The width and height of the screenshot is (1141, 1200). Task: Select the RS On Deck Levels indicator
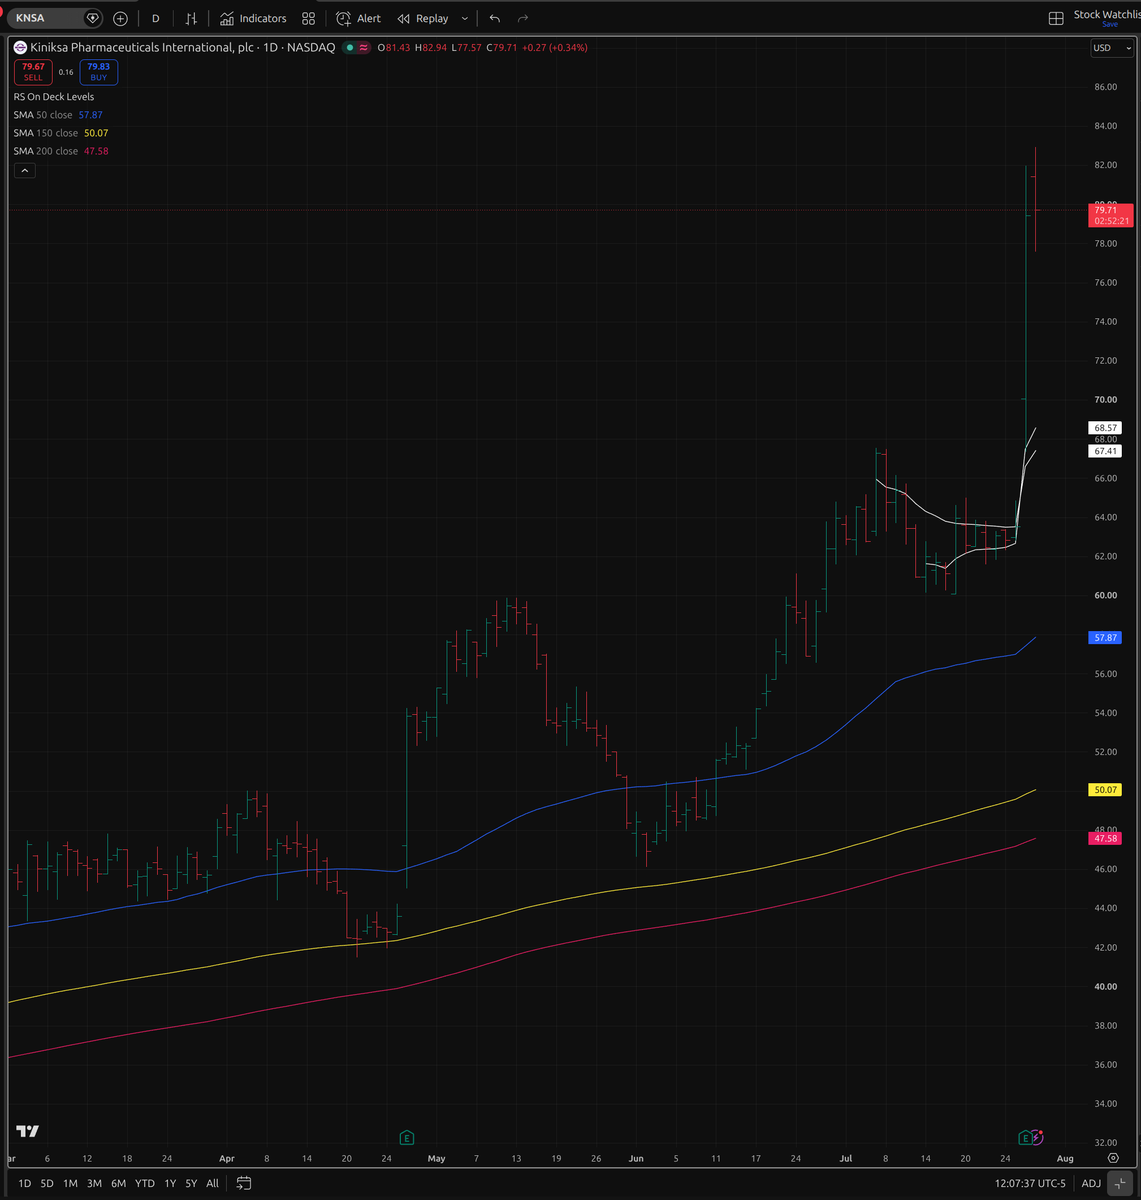[54, 97]
